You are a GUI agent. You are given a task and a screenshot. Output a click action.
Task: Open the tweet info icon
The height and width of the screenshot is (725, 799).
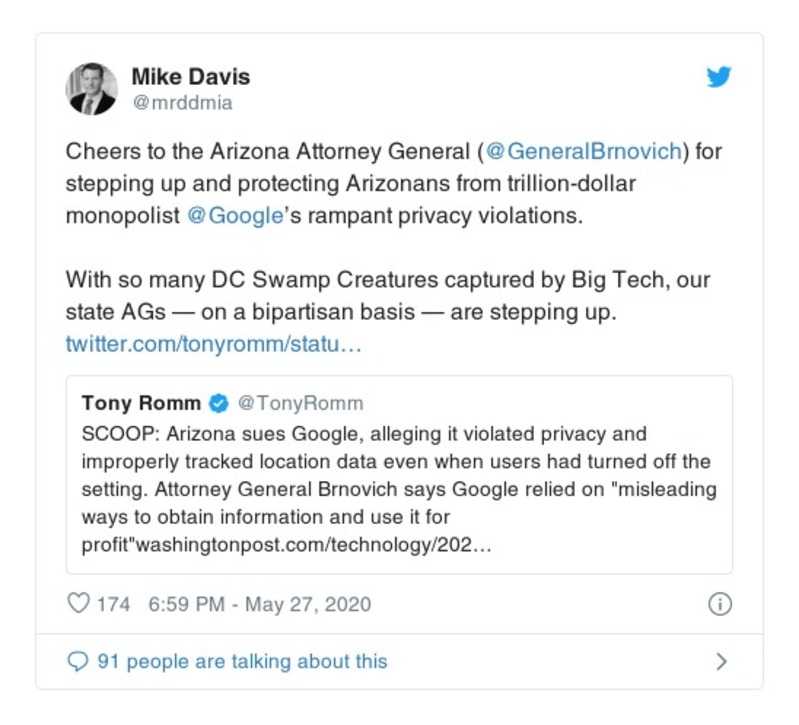point(719,604)
